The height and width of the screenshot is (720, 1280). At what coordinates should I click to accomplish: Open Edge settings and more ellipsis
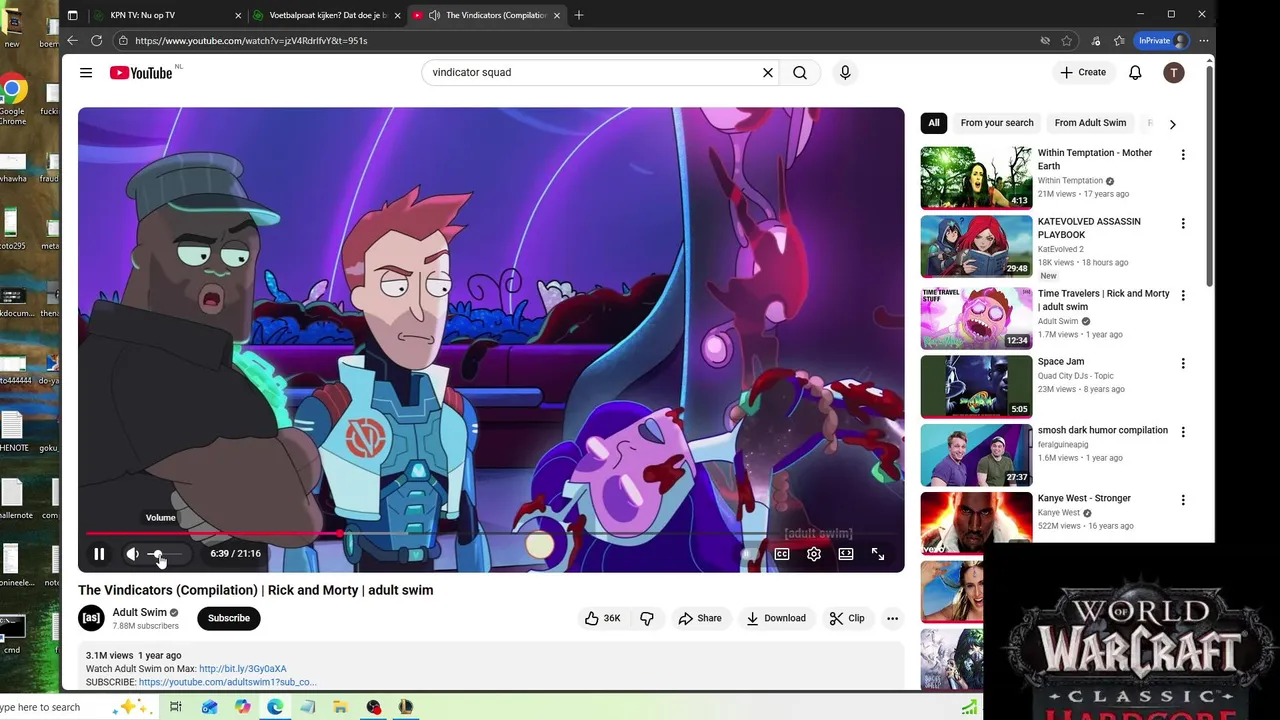[1204, 41]
